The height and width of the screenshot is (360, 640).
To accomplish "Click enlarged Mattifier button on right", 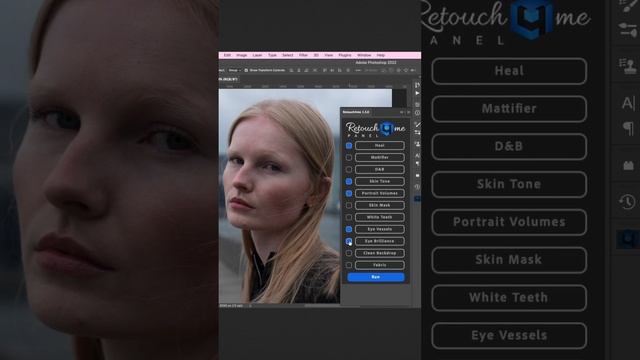I will [x=509, y=109].
